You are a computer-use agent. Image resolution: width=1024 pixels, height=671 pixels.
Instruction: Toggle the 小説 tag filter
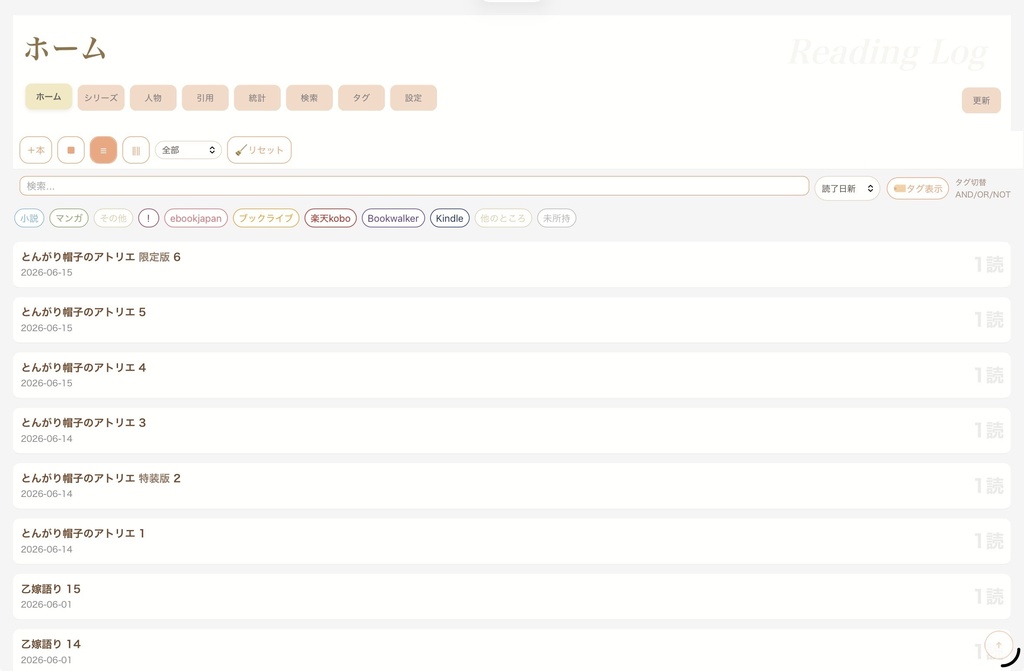29,218
